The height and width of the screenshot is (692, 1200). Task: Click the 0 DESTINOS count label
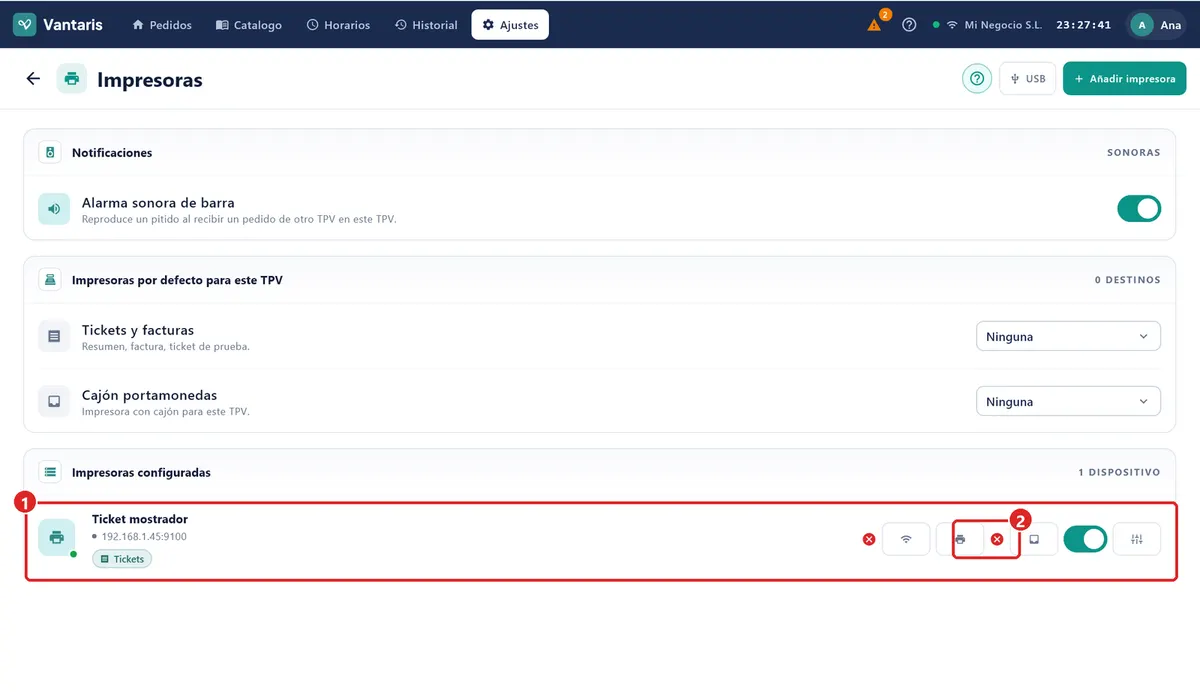(1128, 280)
